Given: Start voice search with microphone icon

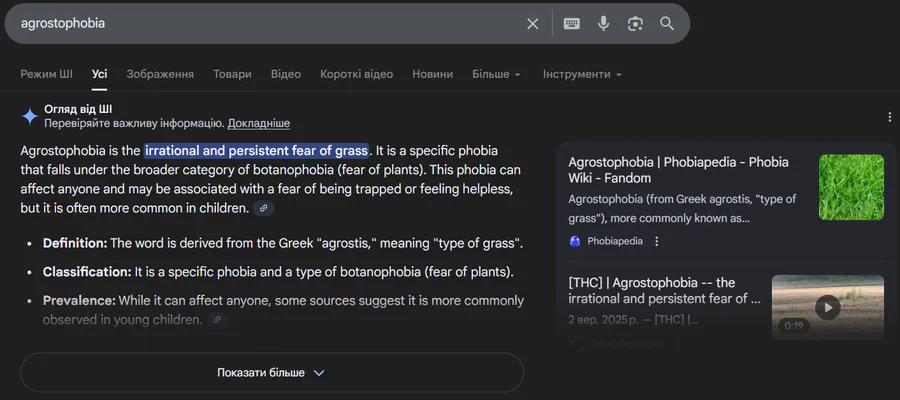Looking at the screenshot, I should click(604, 24).
